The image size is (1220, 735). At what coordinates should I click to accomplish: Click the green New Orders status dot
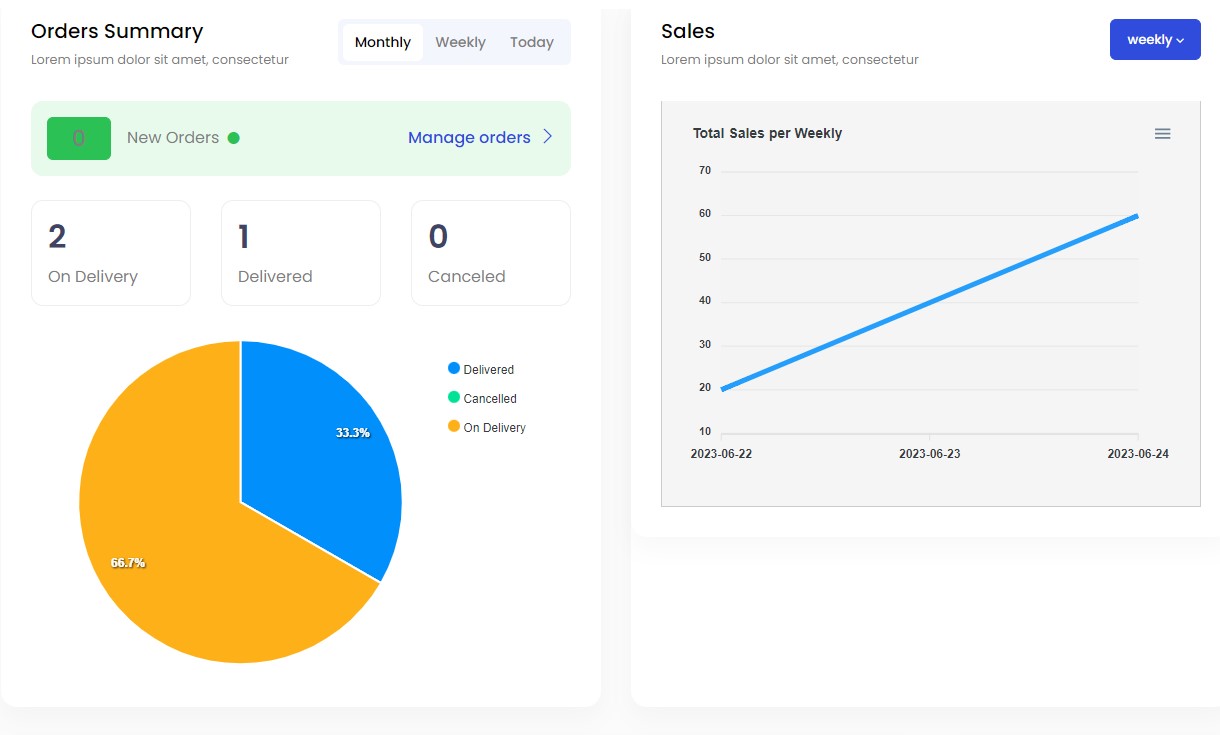(x=234, y=138)
